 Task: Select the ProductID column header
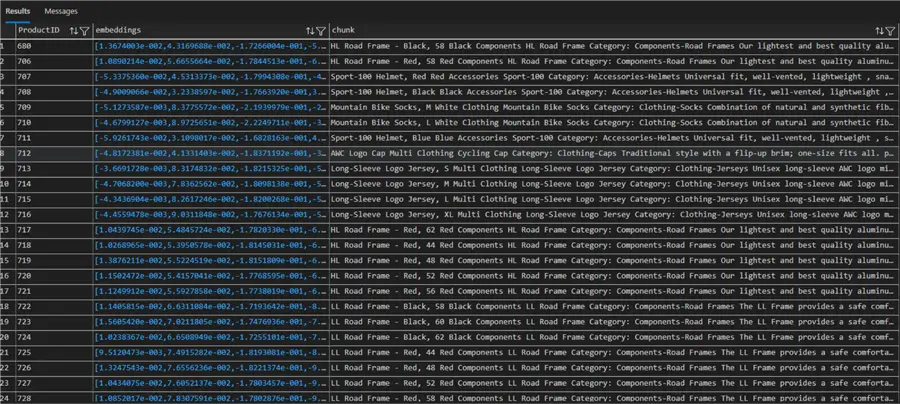54,30
